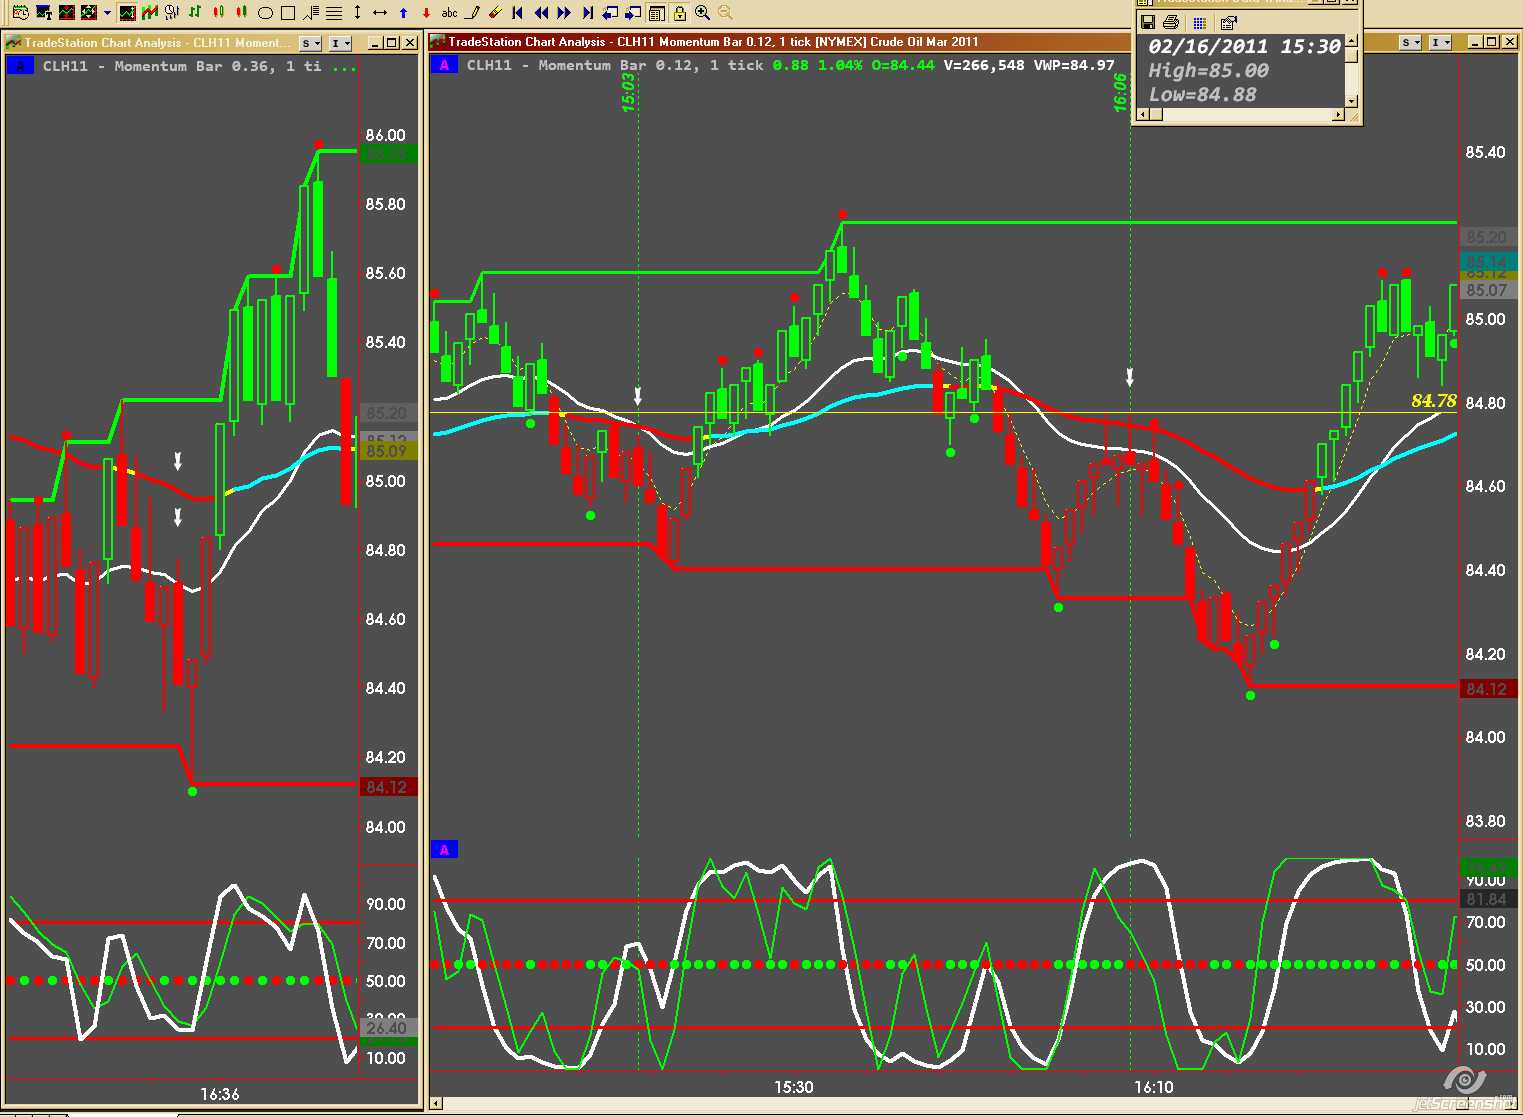Jump to first bar with skip-back icon

[x=518, y=13]
